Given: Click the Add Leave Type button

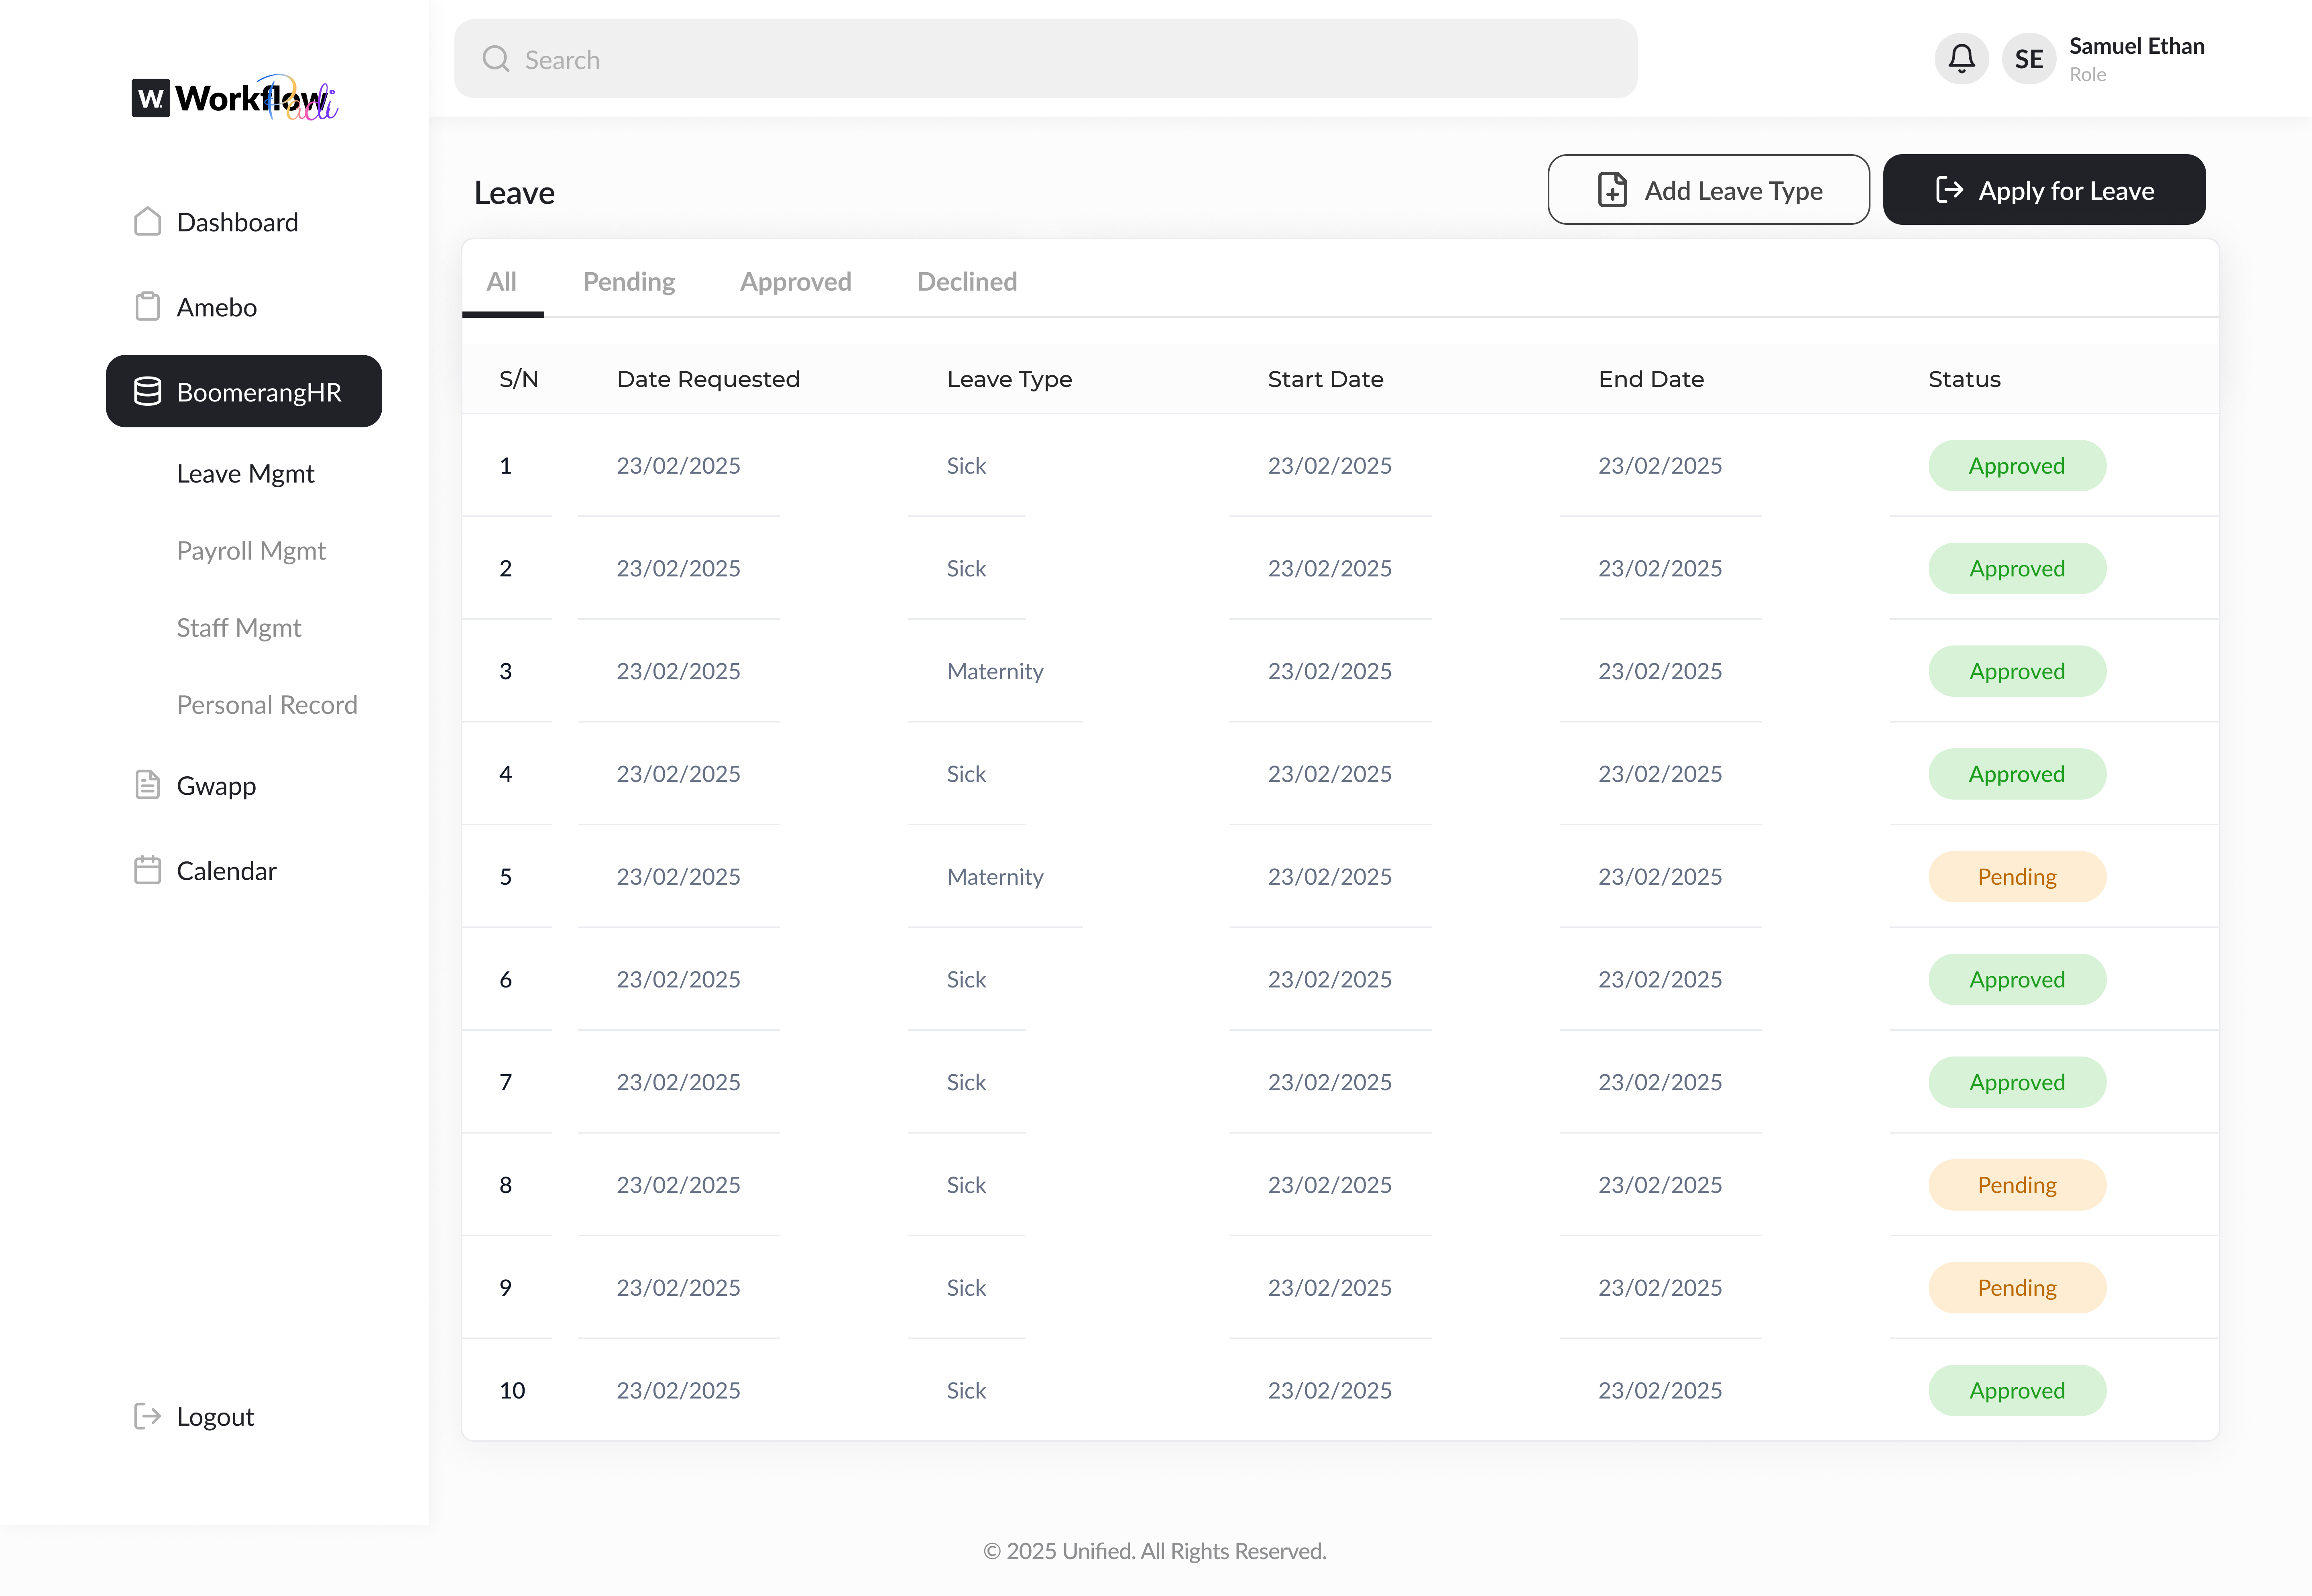Looking at the screenshot, I should coord(1708,189).
